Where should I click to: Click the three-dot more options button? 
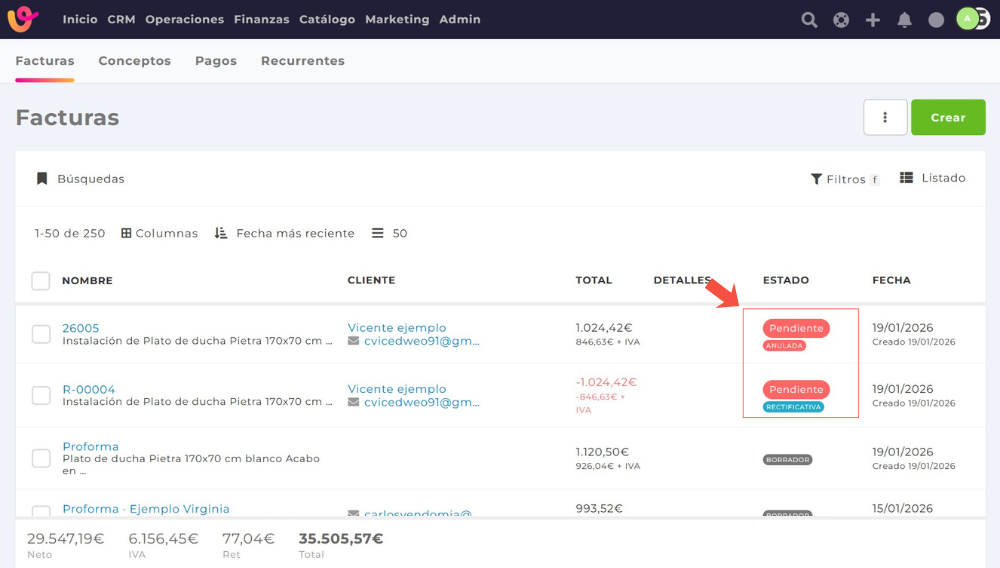[885, 117]
